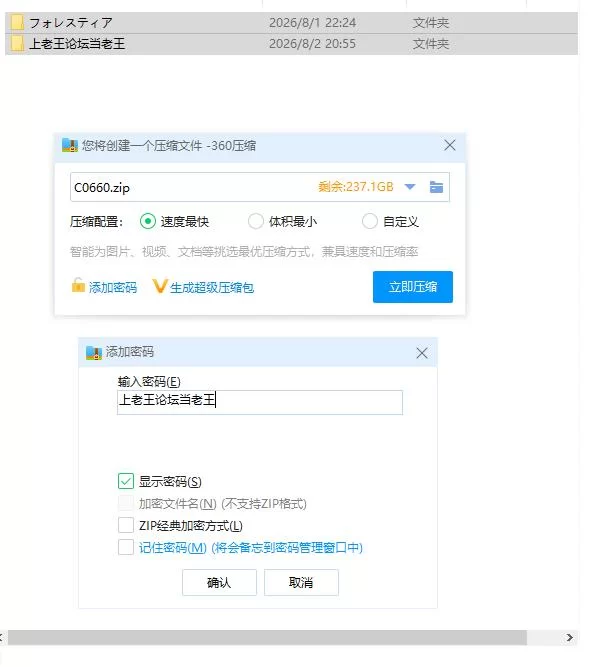Viewport: 597px width, 667px height.
Task: Close the 添加密码 dialog with the X
Action: coord(422,353)
